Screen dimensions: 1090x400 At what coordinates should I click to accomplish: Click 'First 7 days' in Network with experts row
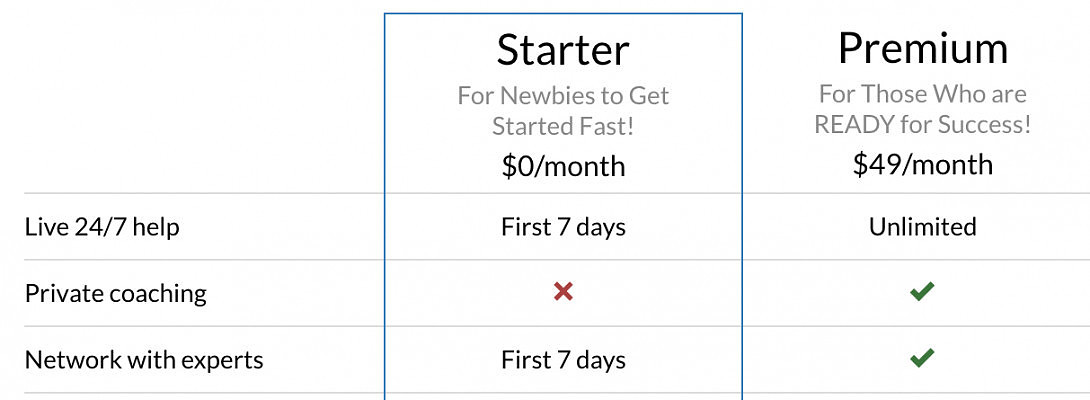coord(563,359)
